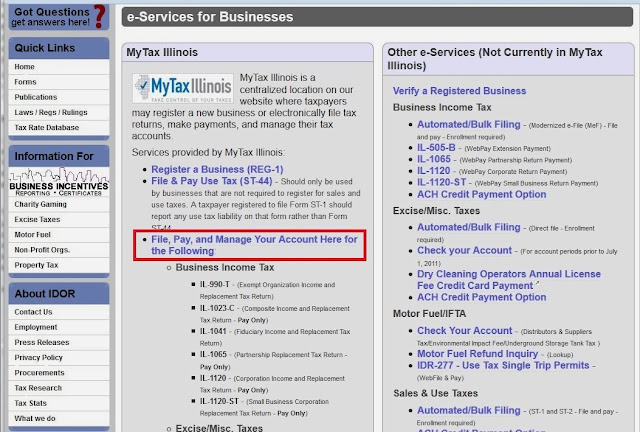Open Sales & Use Taxes Automated/Bulk Filing link
The image size is (640, 432).
(x=469, y=410)
